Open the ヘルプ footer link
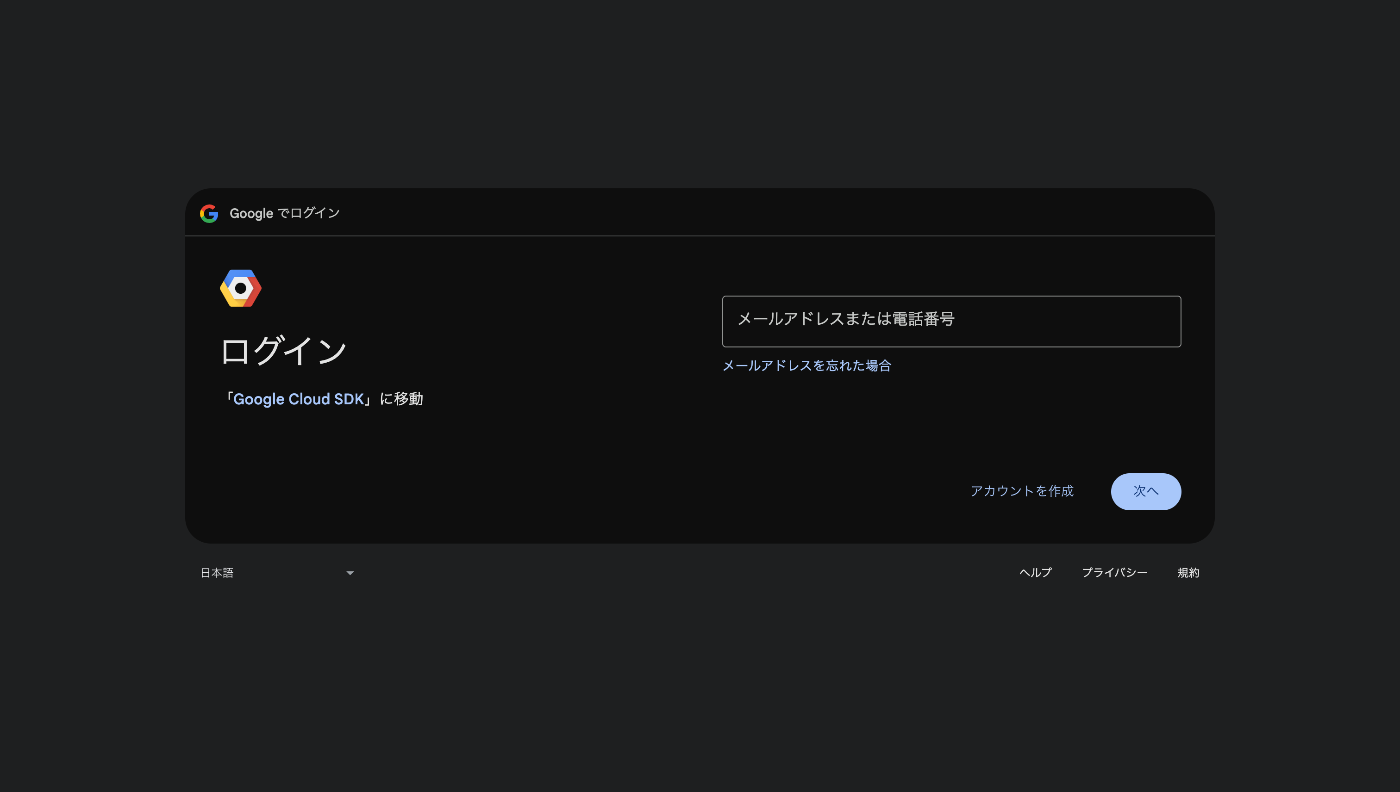This screenshot has width=1400, height=792. tap(1035, 573)
